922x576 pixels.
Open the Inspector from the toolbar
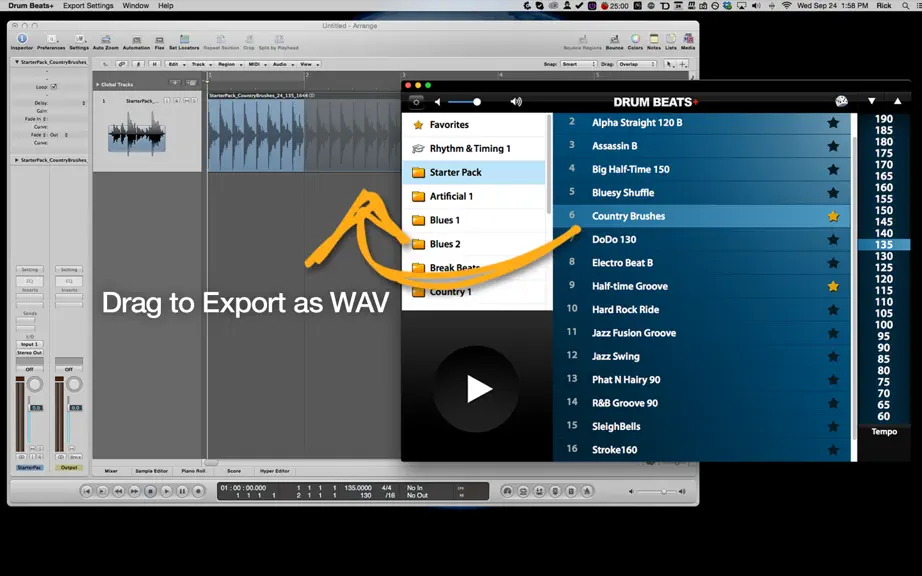point(22,41)
